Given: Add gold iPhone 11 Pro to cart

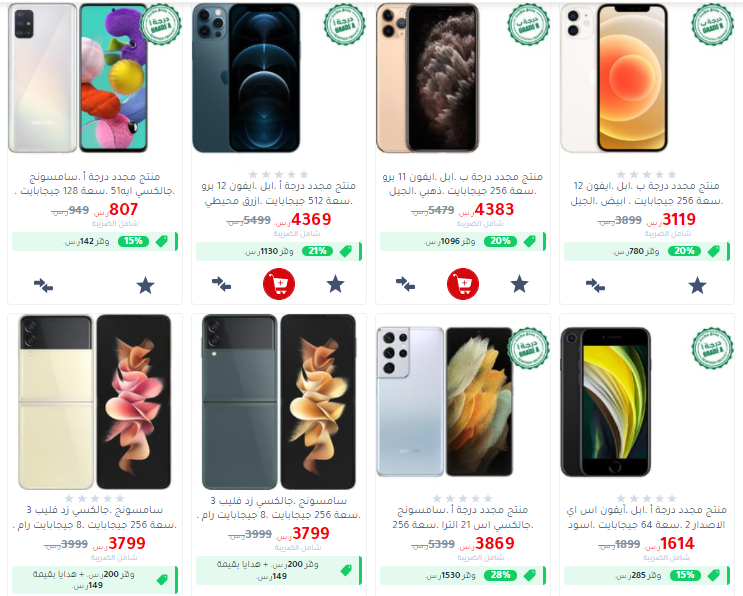Looking at the screenshot, I should (x=462, y=284).
